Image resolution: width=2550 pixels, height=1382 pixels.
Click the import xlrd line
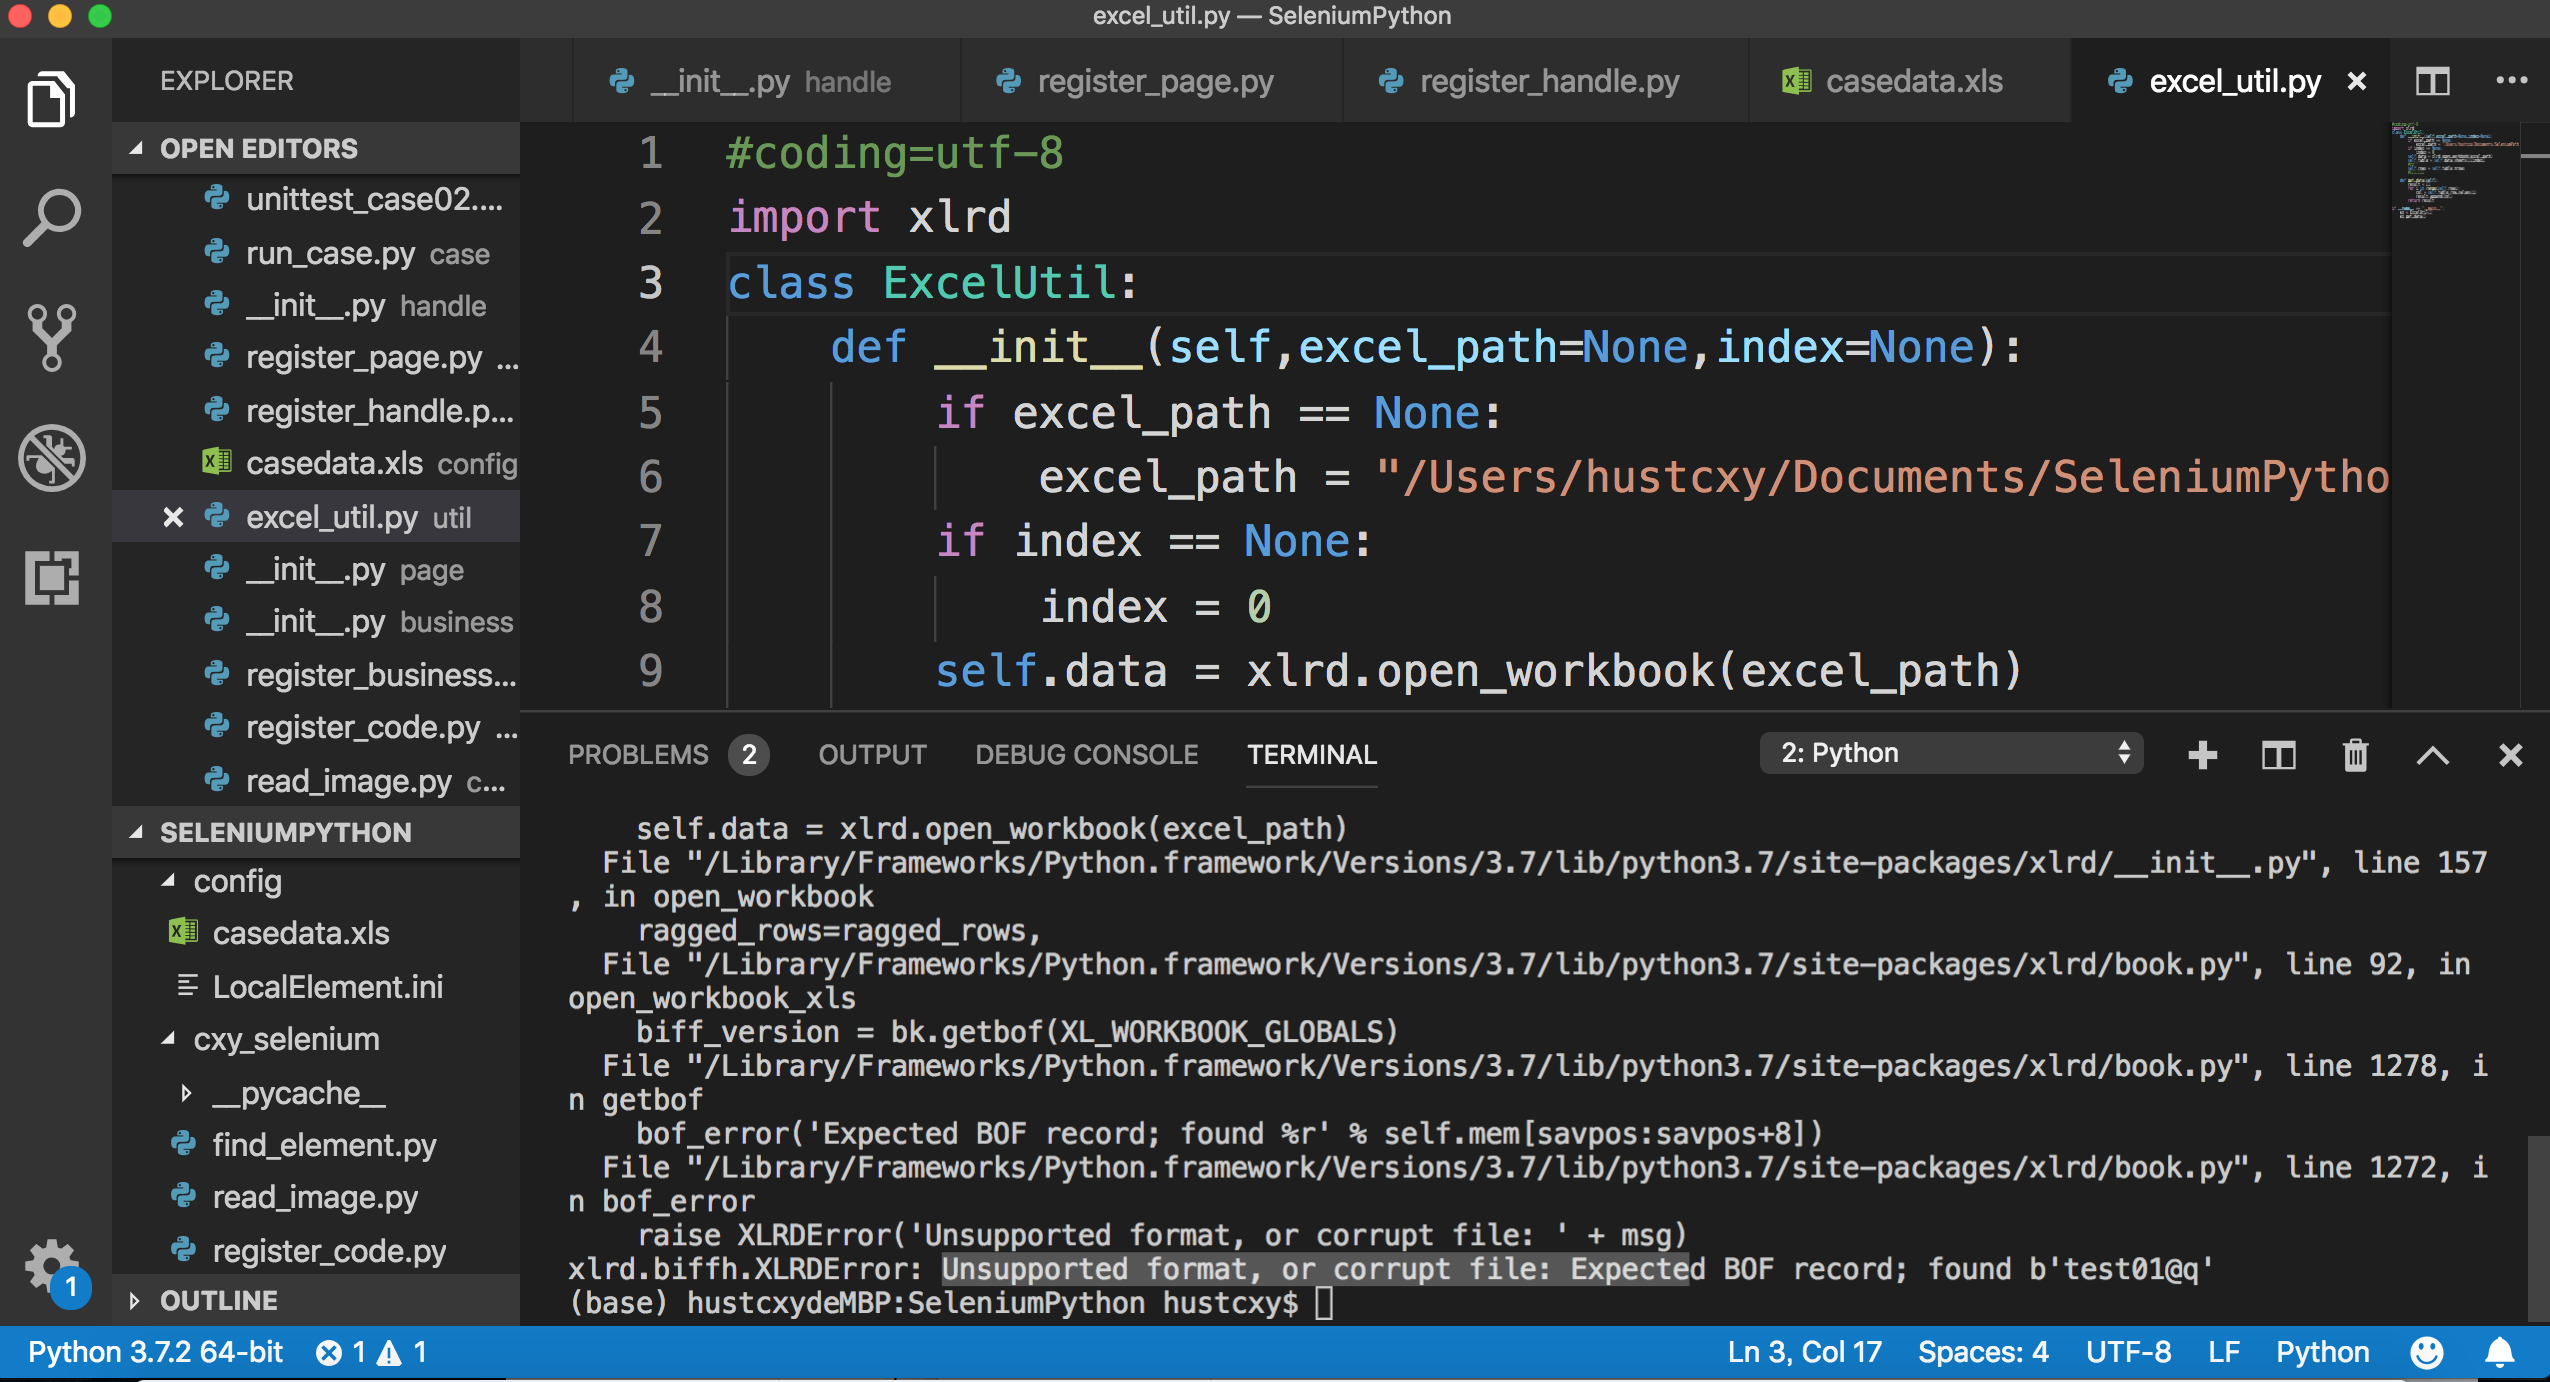pos(870,217)
